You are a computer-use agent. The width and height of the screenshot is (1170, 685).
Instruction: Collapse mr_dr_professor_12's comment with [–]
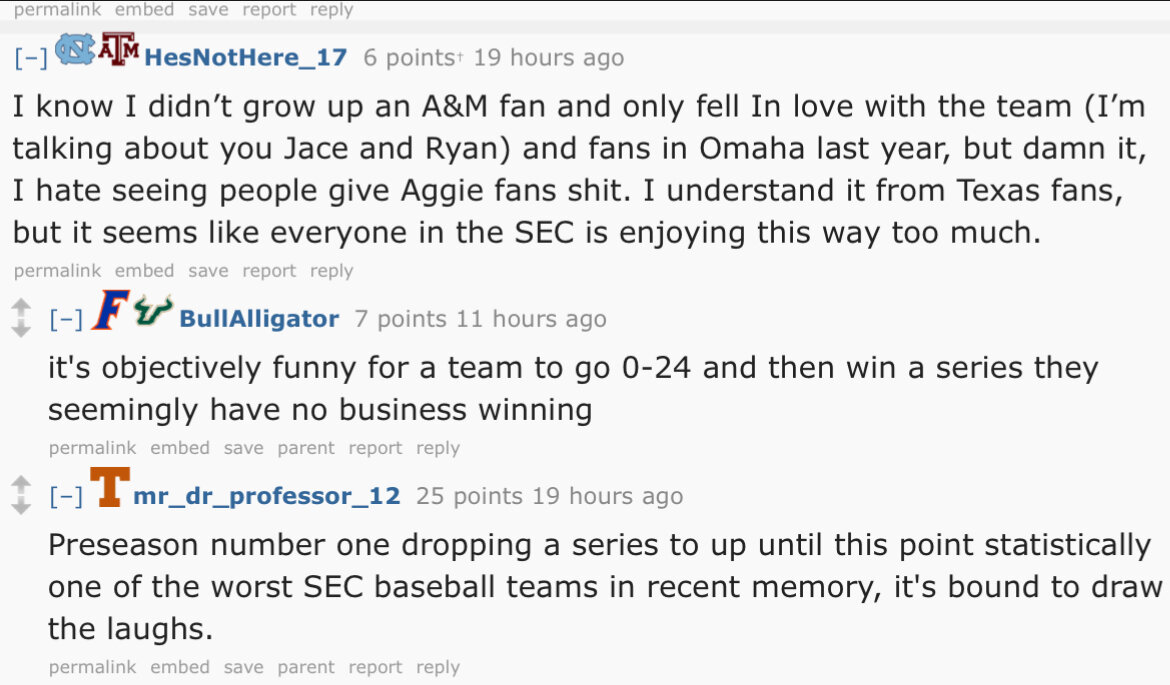pos(66,496)
